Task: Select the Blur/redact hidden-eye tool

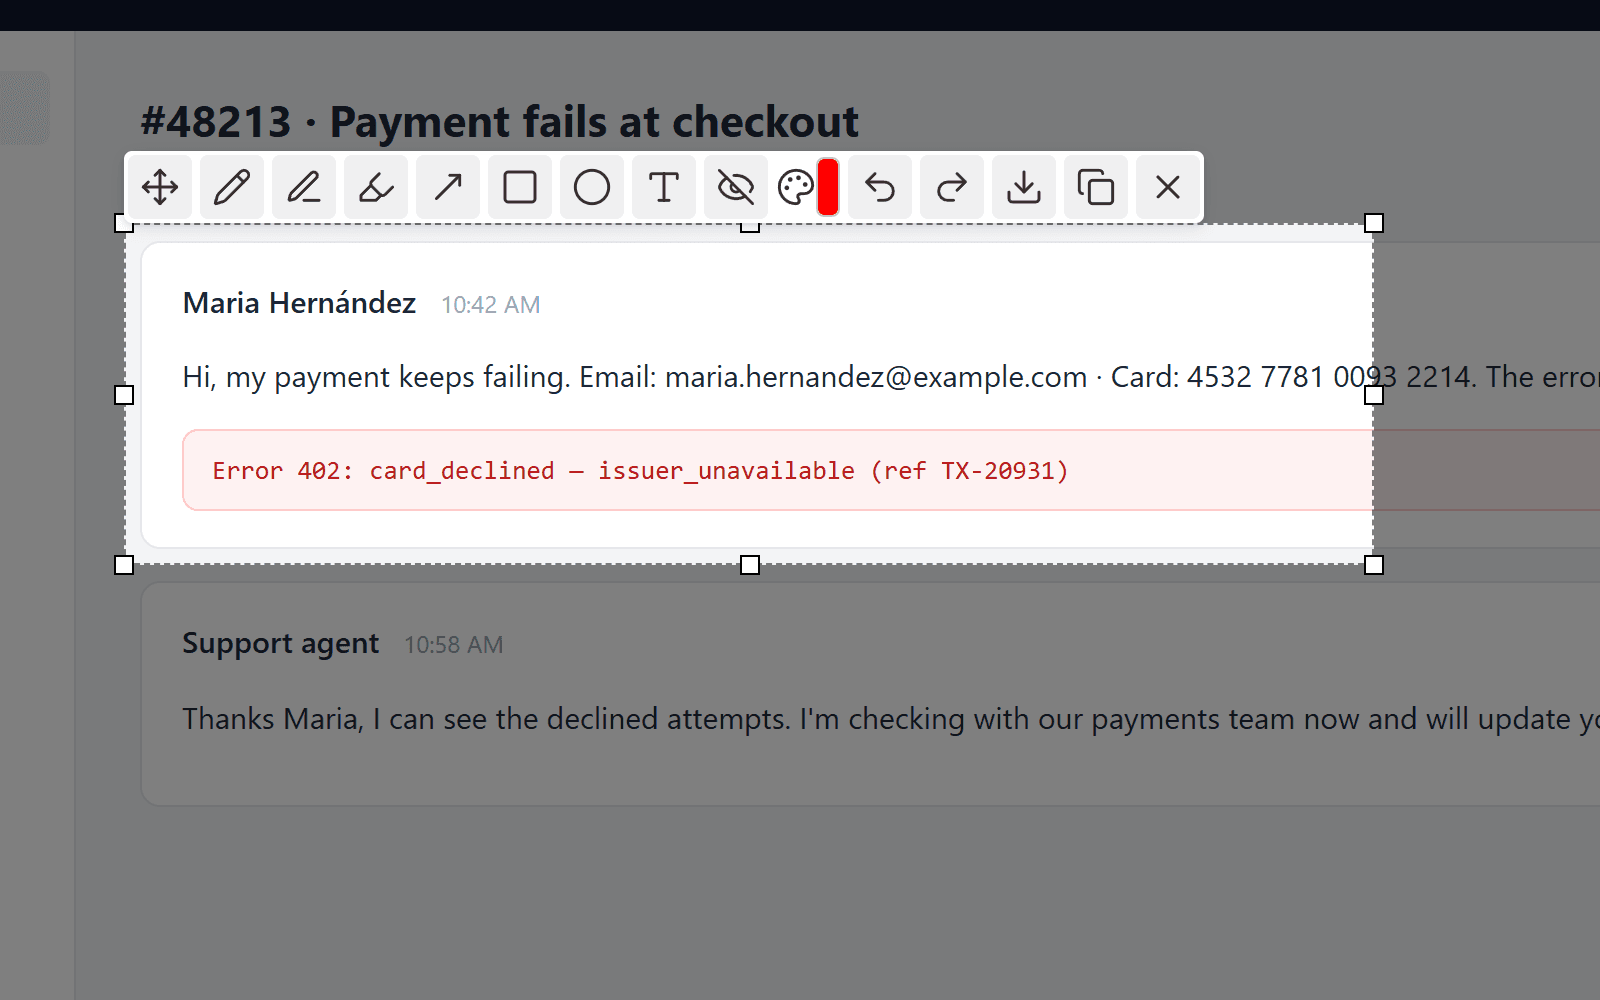Action: click(736, 187)
